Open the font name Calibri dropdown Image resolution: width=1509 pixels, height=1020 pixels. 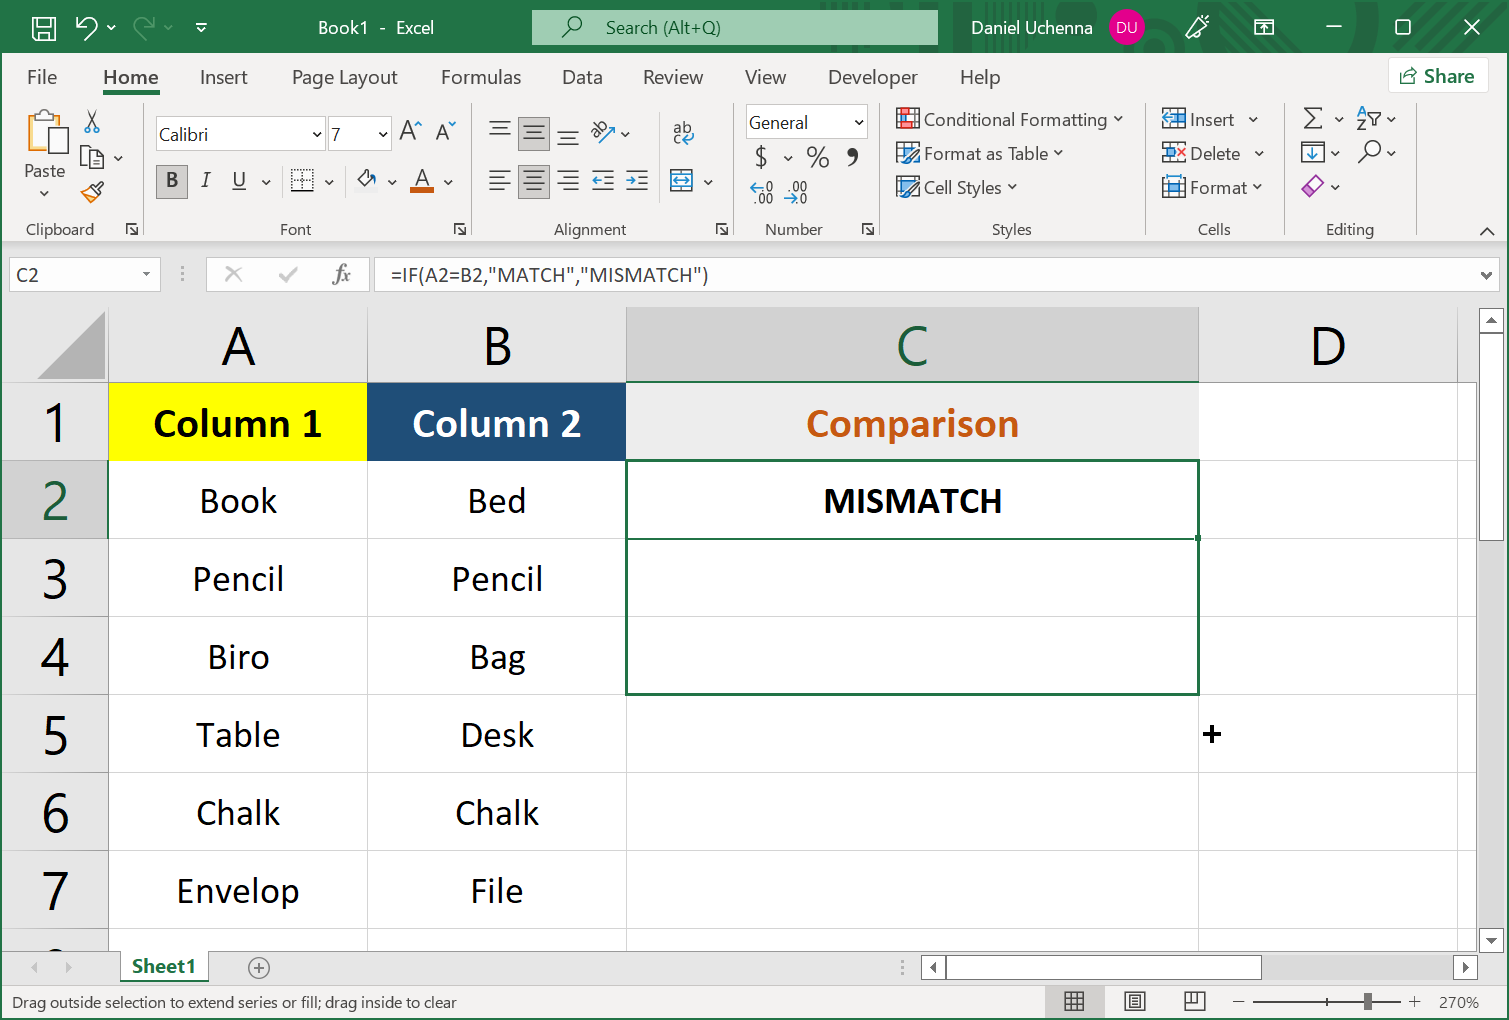pos(316,134)
